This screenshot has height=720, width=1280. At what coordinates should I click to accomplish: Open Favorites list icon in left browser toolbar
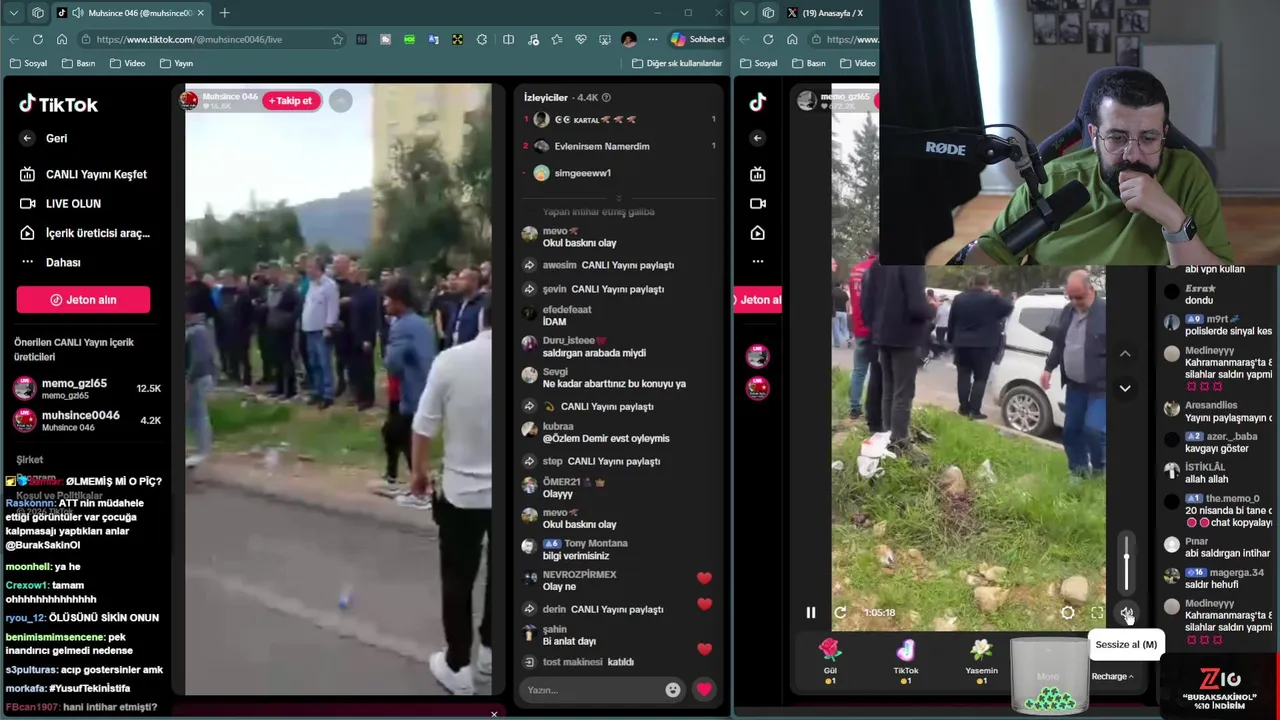click(557, 39)
